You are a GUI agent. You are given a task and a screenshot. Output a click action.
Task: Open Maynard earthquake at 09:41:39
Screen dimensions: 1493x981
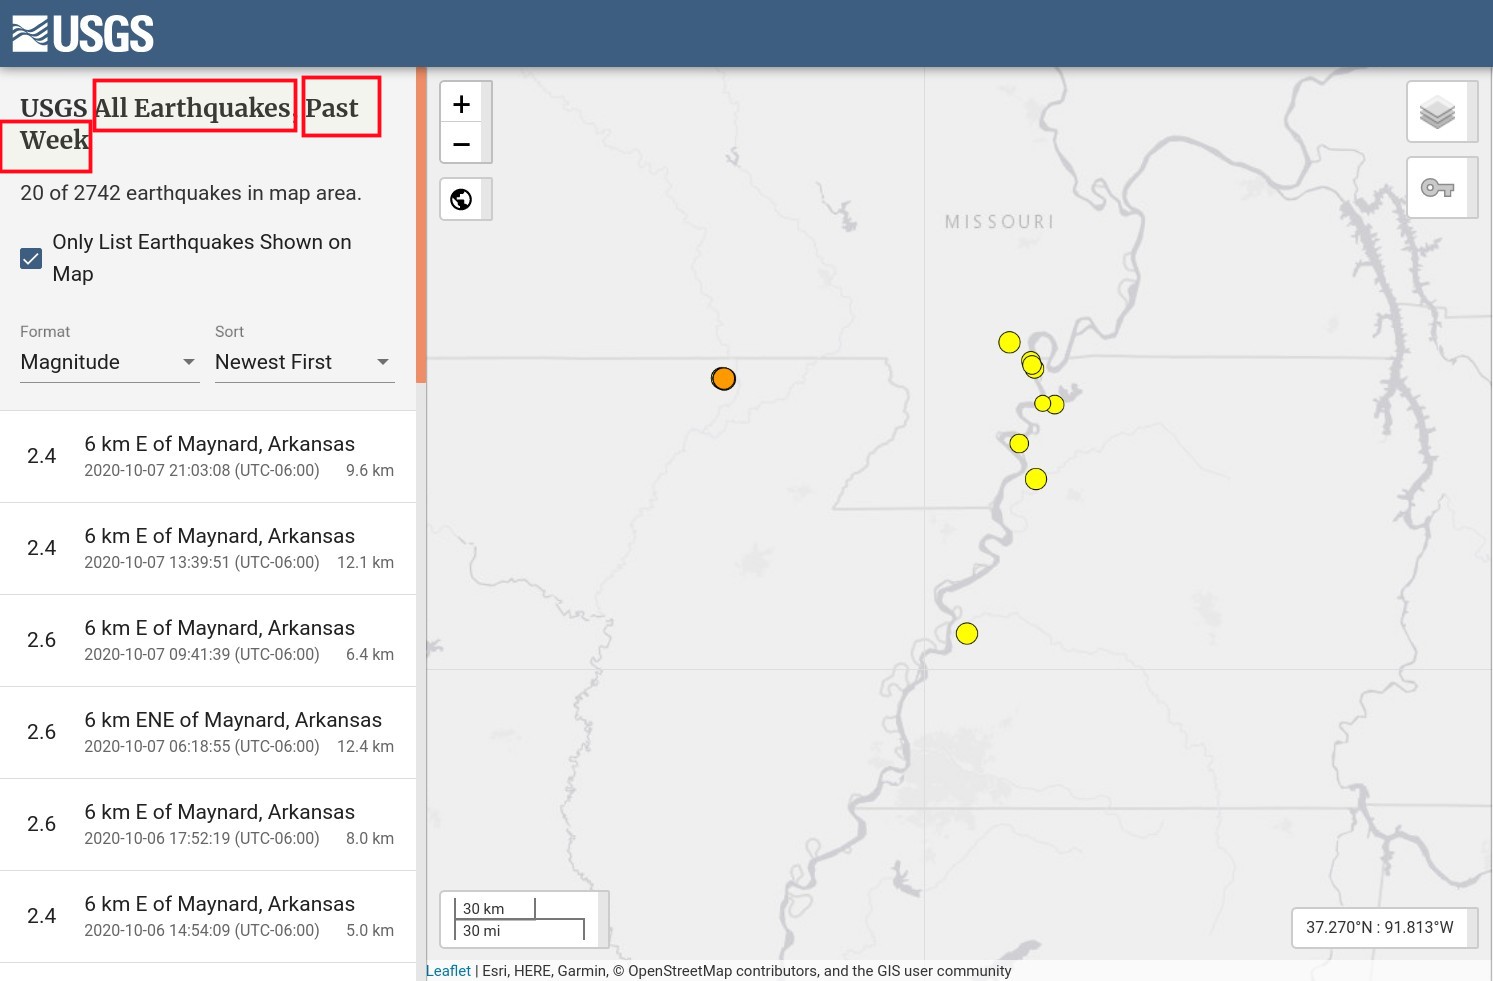point(208,640)
